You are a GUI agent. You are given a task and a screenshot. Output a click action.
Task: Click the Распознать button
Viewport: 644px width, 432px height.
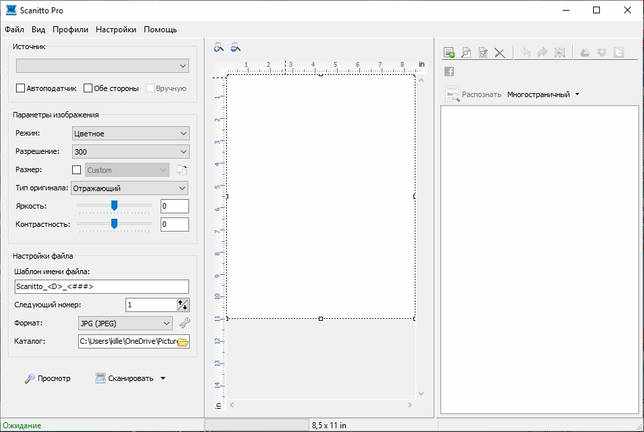pyautogui.click(x=475, y=94)
